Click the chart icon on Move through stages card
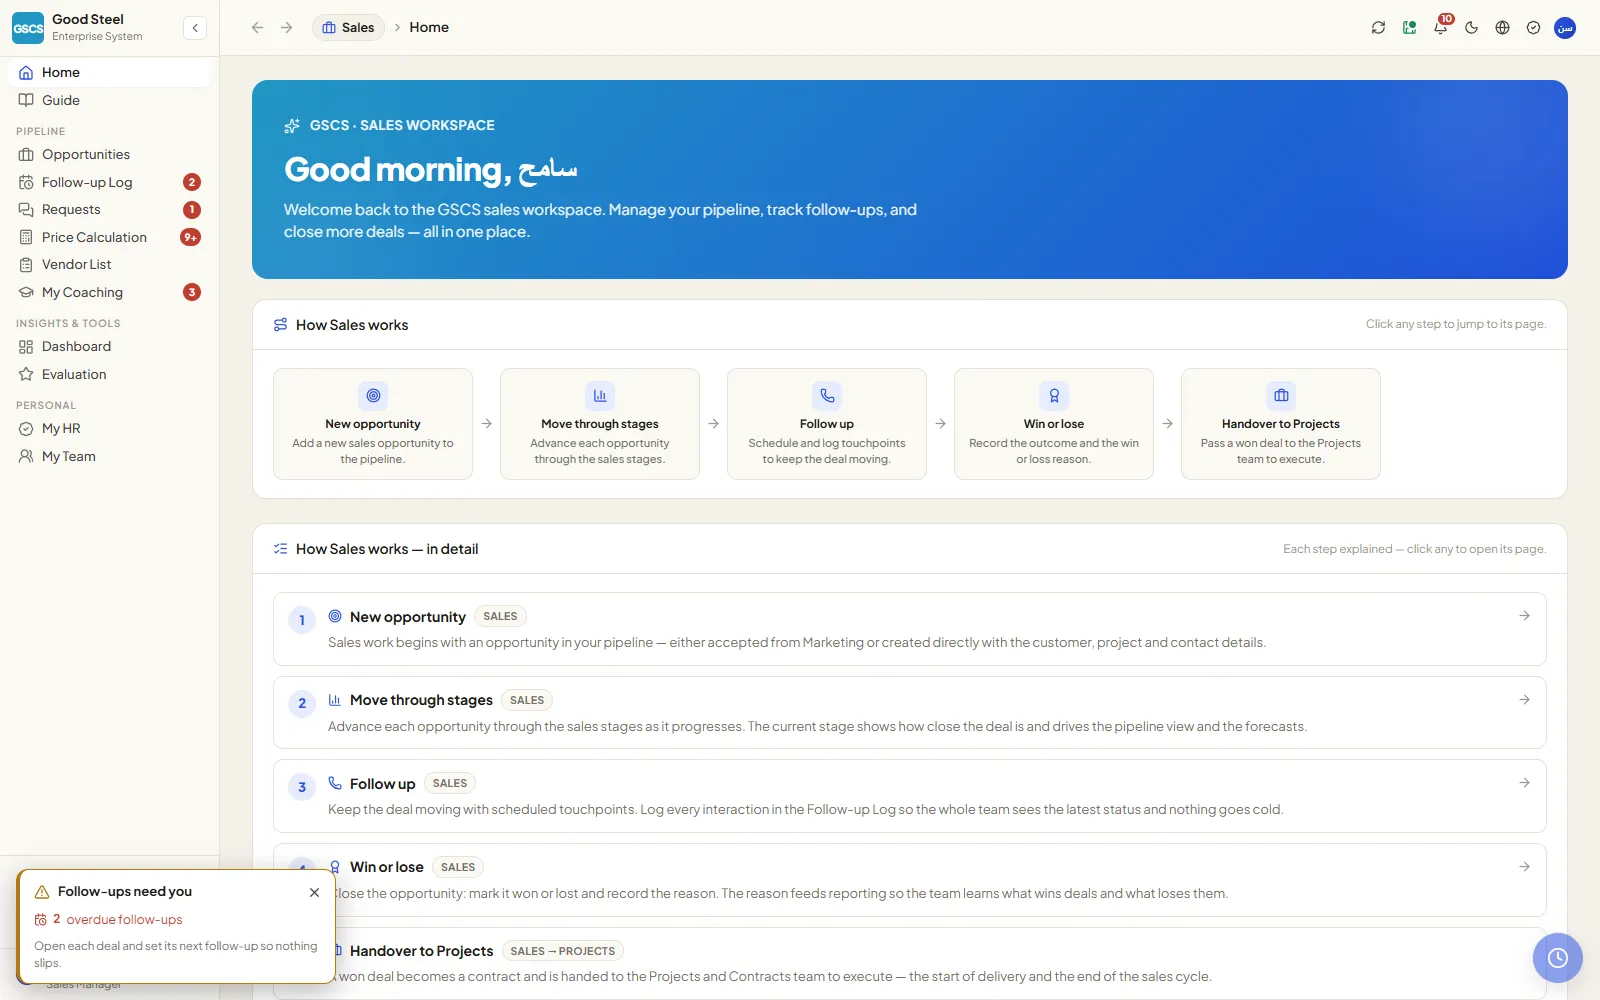1600x1000 pixels. [x=600, y=395]
